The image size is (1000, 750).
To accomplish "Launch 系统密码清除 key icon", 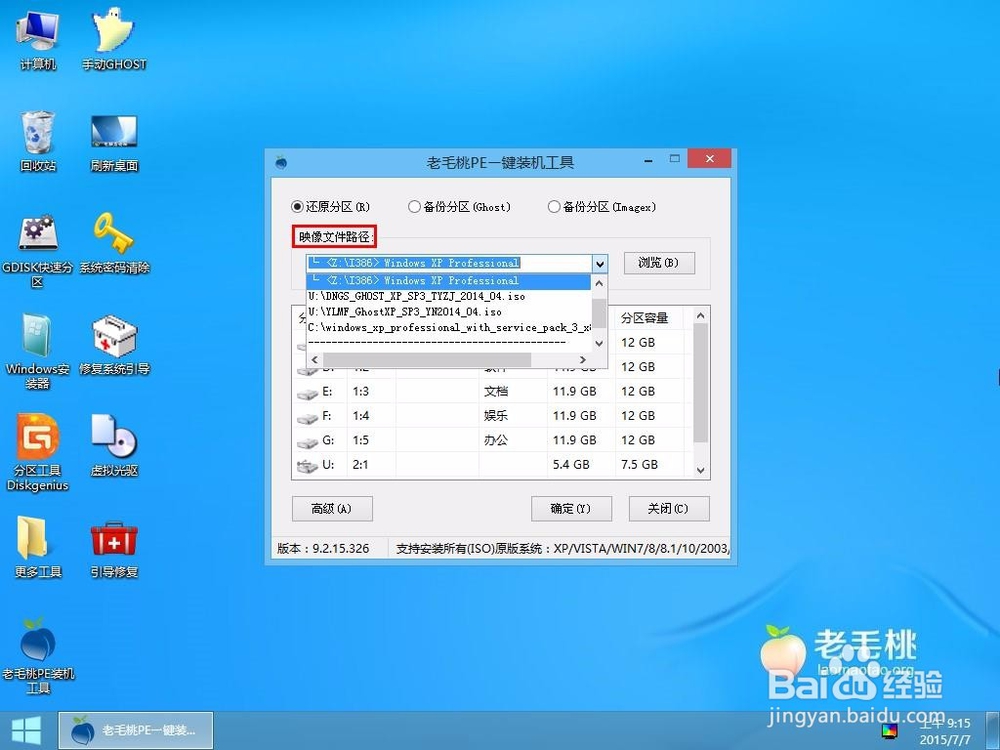I will point(114,244).
